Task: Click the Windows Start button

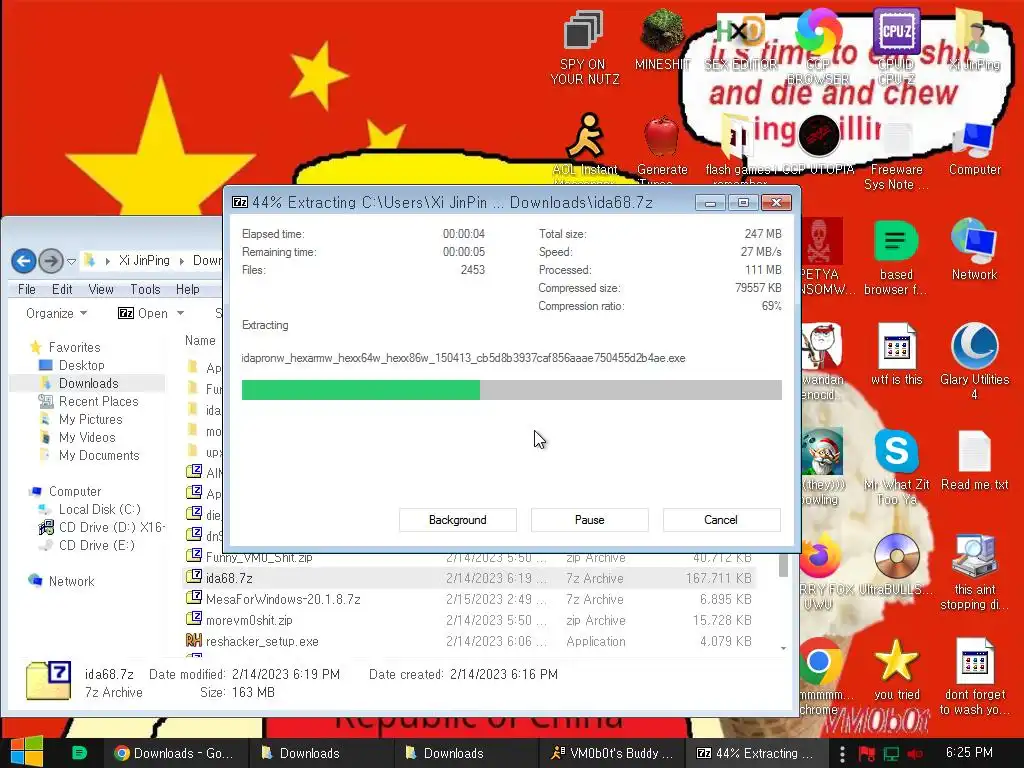Action: (26, 752)
